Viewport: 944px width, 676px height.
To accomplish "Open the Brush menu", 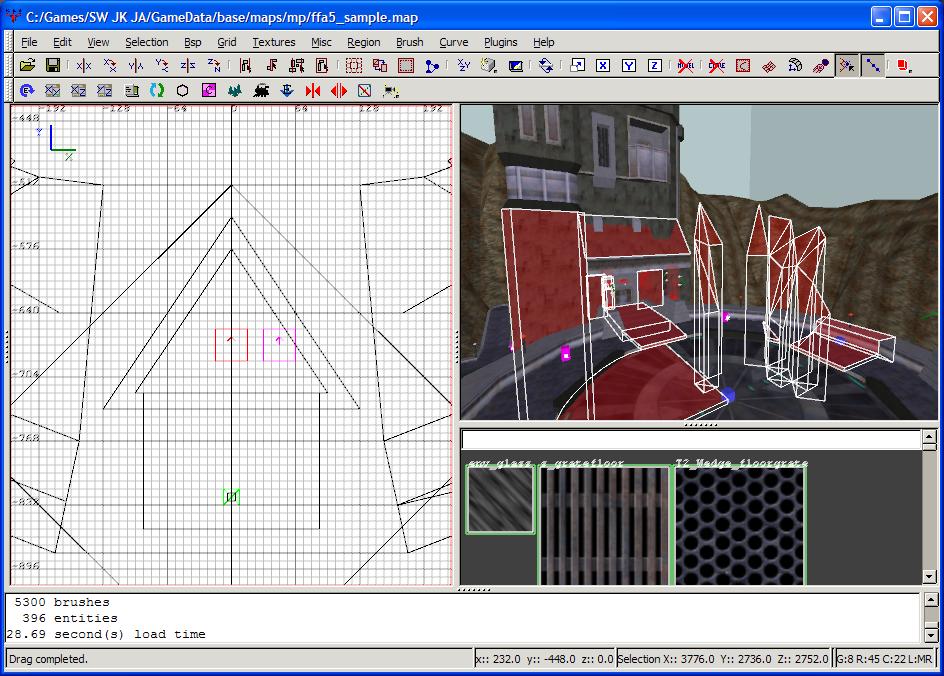I will pyautogui.click(x=410, y=42).
